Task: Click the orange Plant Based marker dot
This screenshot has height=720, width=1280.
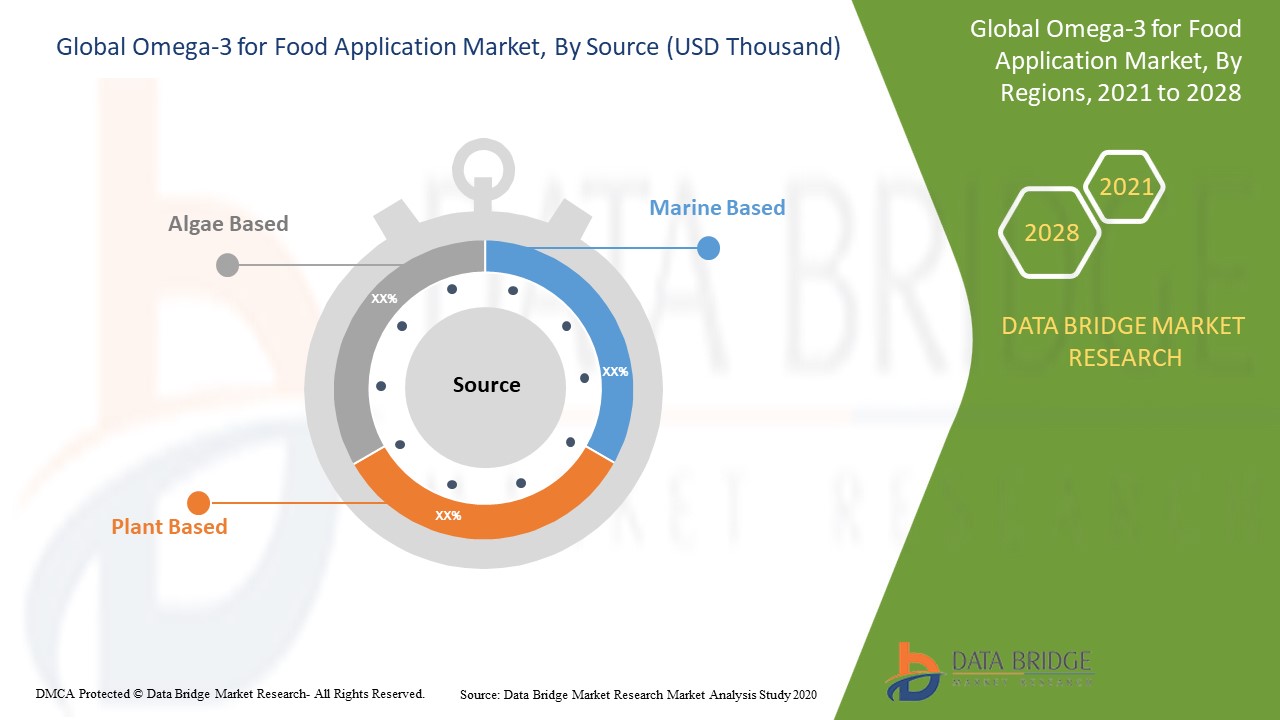Action: (x=199, y=503)
